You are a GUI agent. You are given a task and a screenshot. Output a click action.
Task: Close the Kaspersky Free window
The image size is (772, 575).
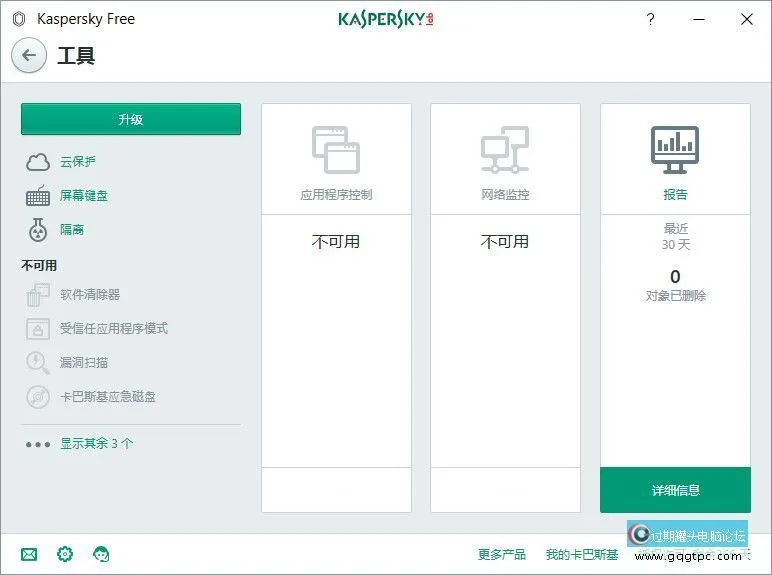[747, 19]
